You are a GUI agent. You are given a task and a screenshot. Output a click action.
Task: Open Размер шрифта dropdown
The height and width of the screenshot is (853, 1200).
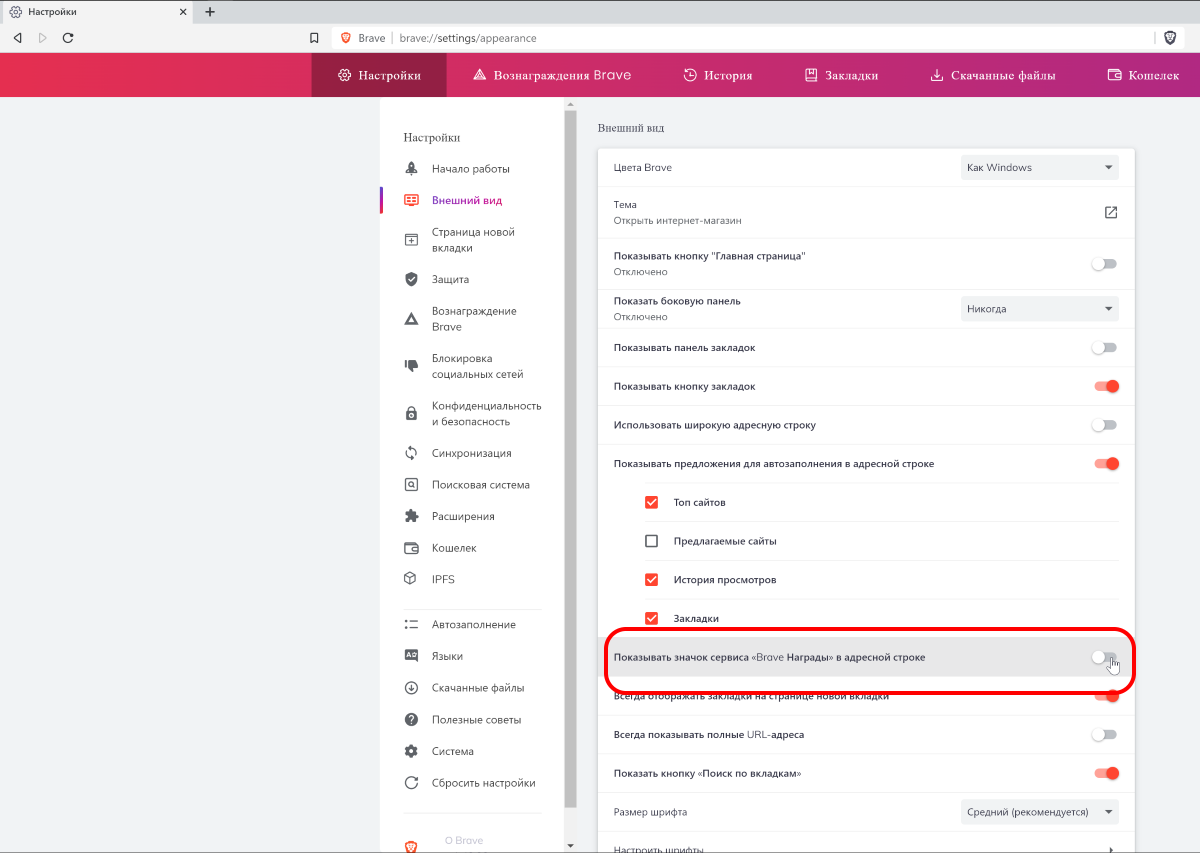pyautogui.click(x=1040, y=812)
